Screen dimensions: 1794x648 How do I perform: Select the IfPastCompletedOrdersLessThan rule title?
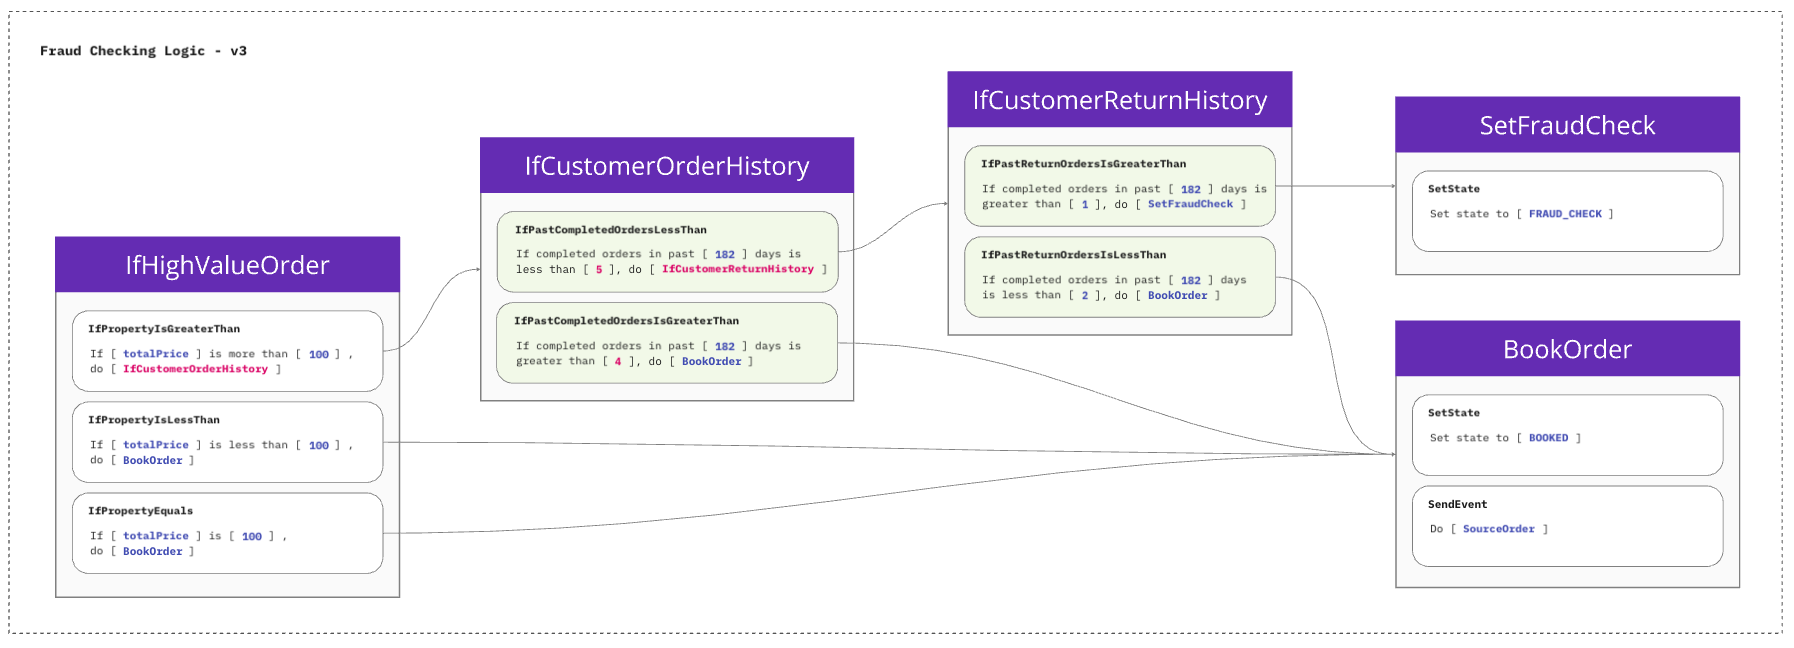(x=610, y=230)
